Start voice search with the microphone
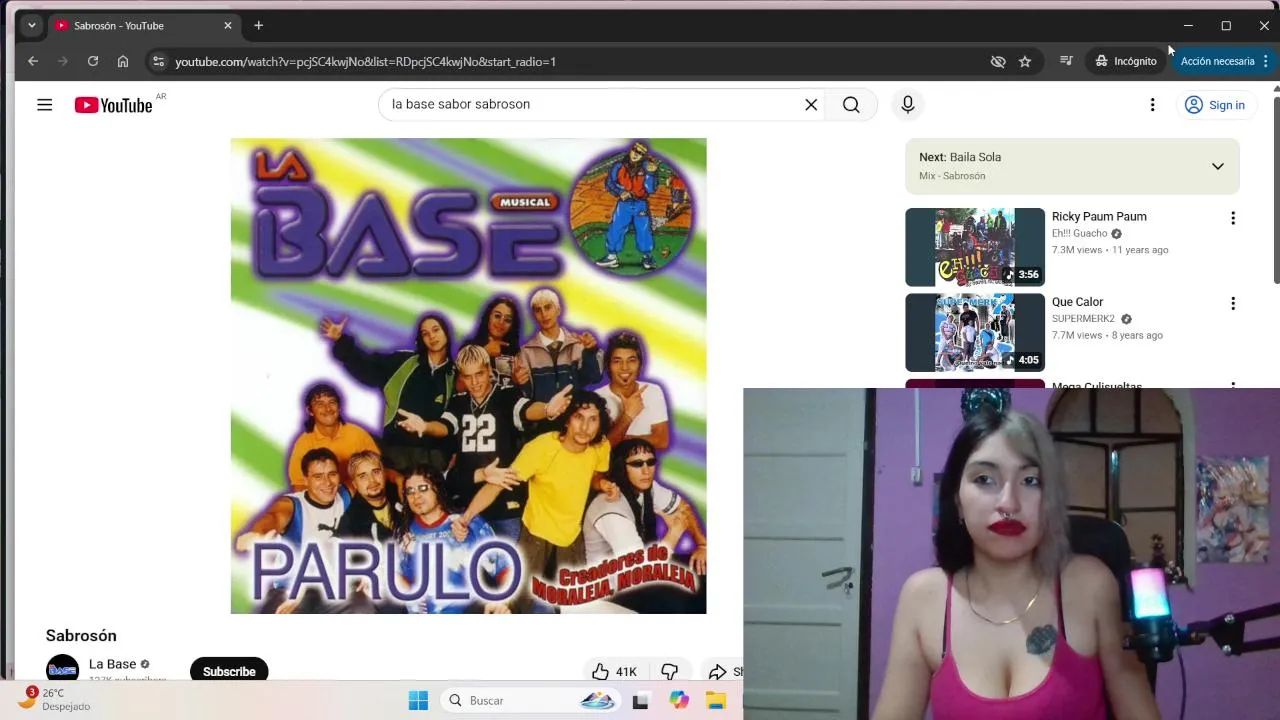Viewport: 1280px width, 720px height. (908, 104)
